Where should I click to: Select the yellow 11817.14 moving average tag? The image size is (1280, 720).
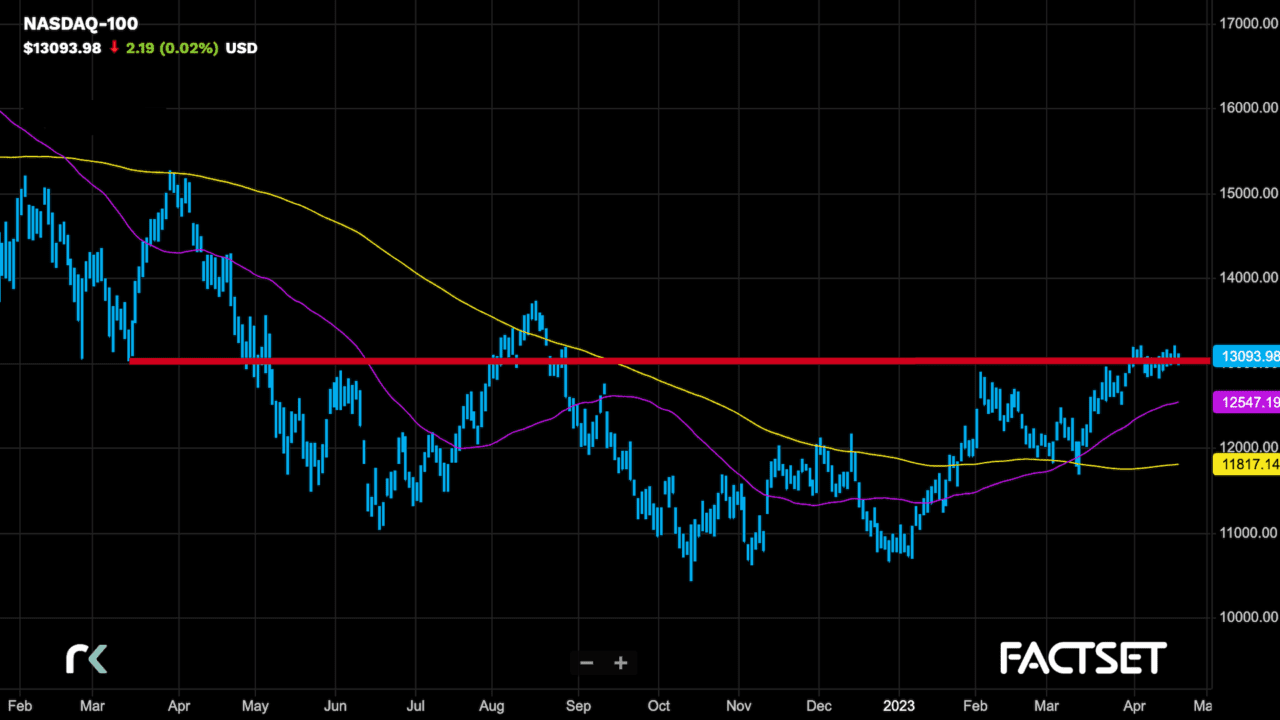pos(1245,464)
